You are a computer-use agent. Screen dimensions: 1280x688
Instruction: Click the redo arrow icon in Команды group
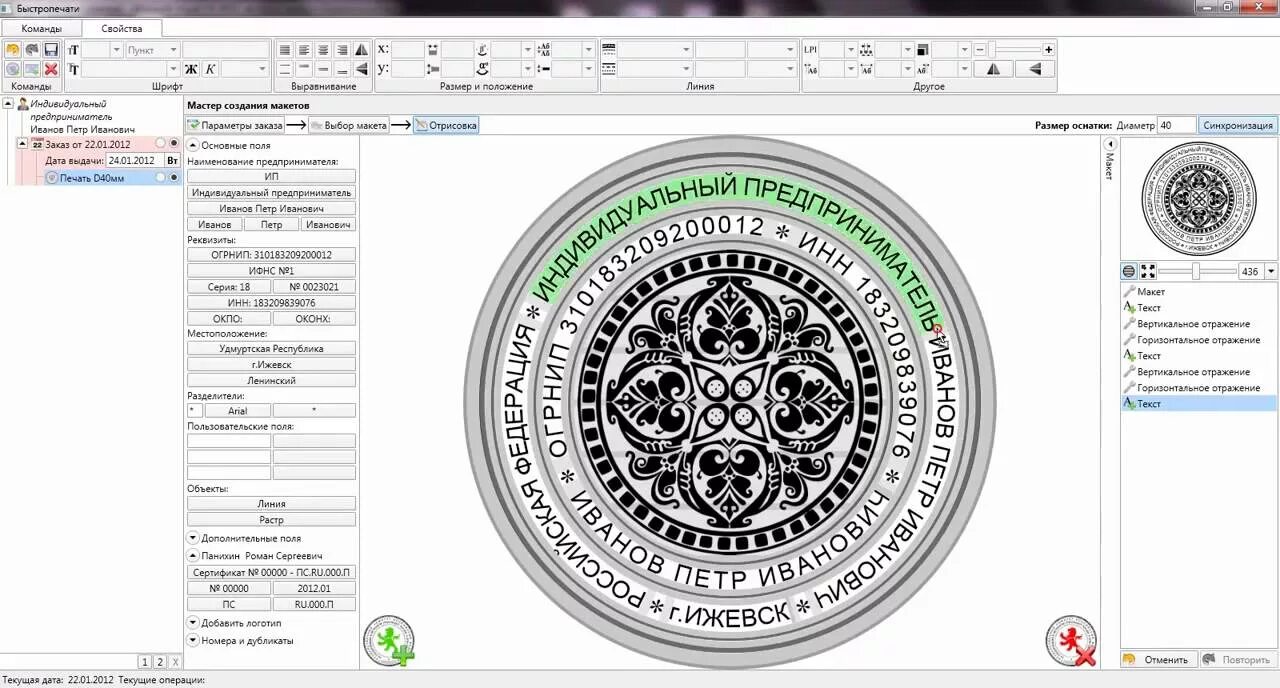click(x=32, y=49)
